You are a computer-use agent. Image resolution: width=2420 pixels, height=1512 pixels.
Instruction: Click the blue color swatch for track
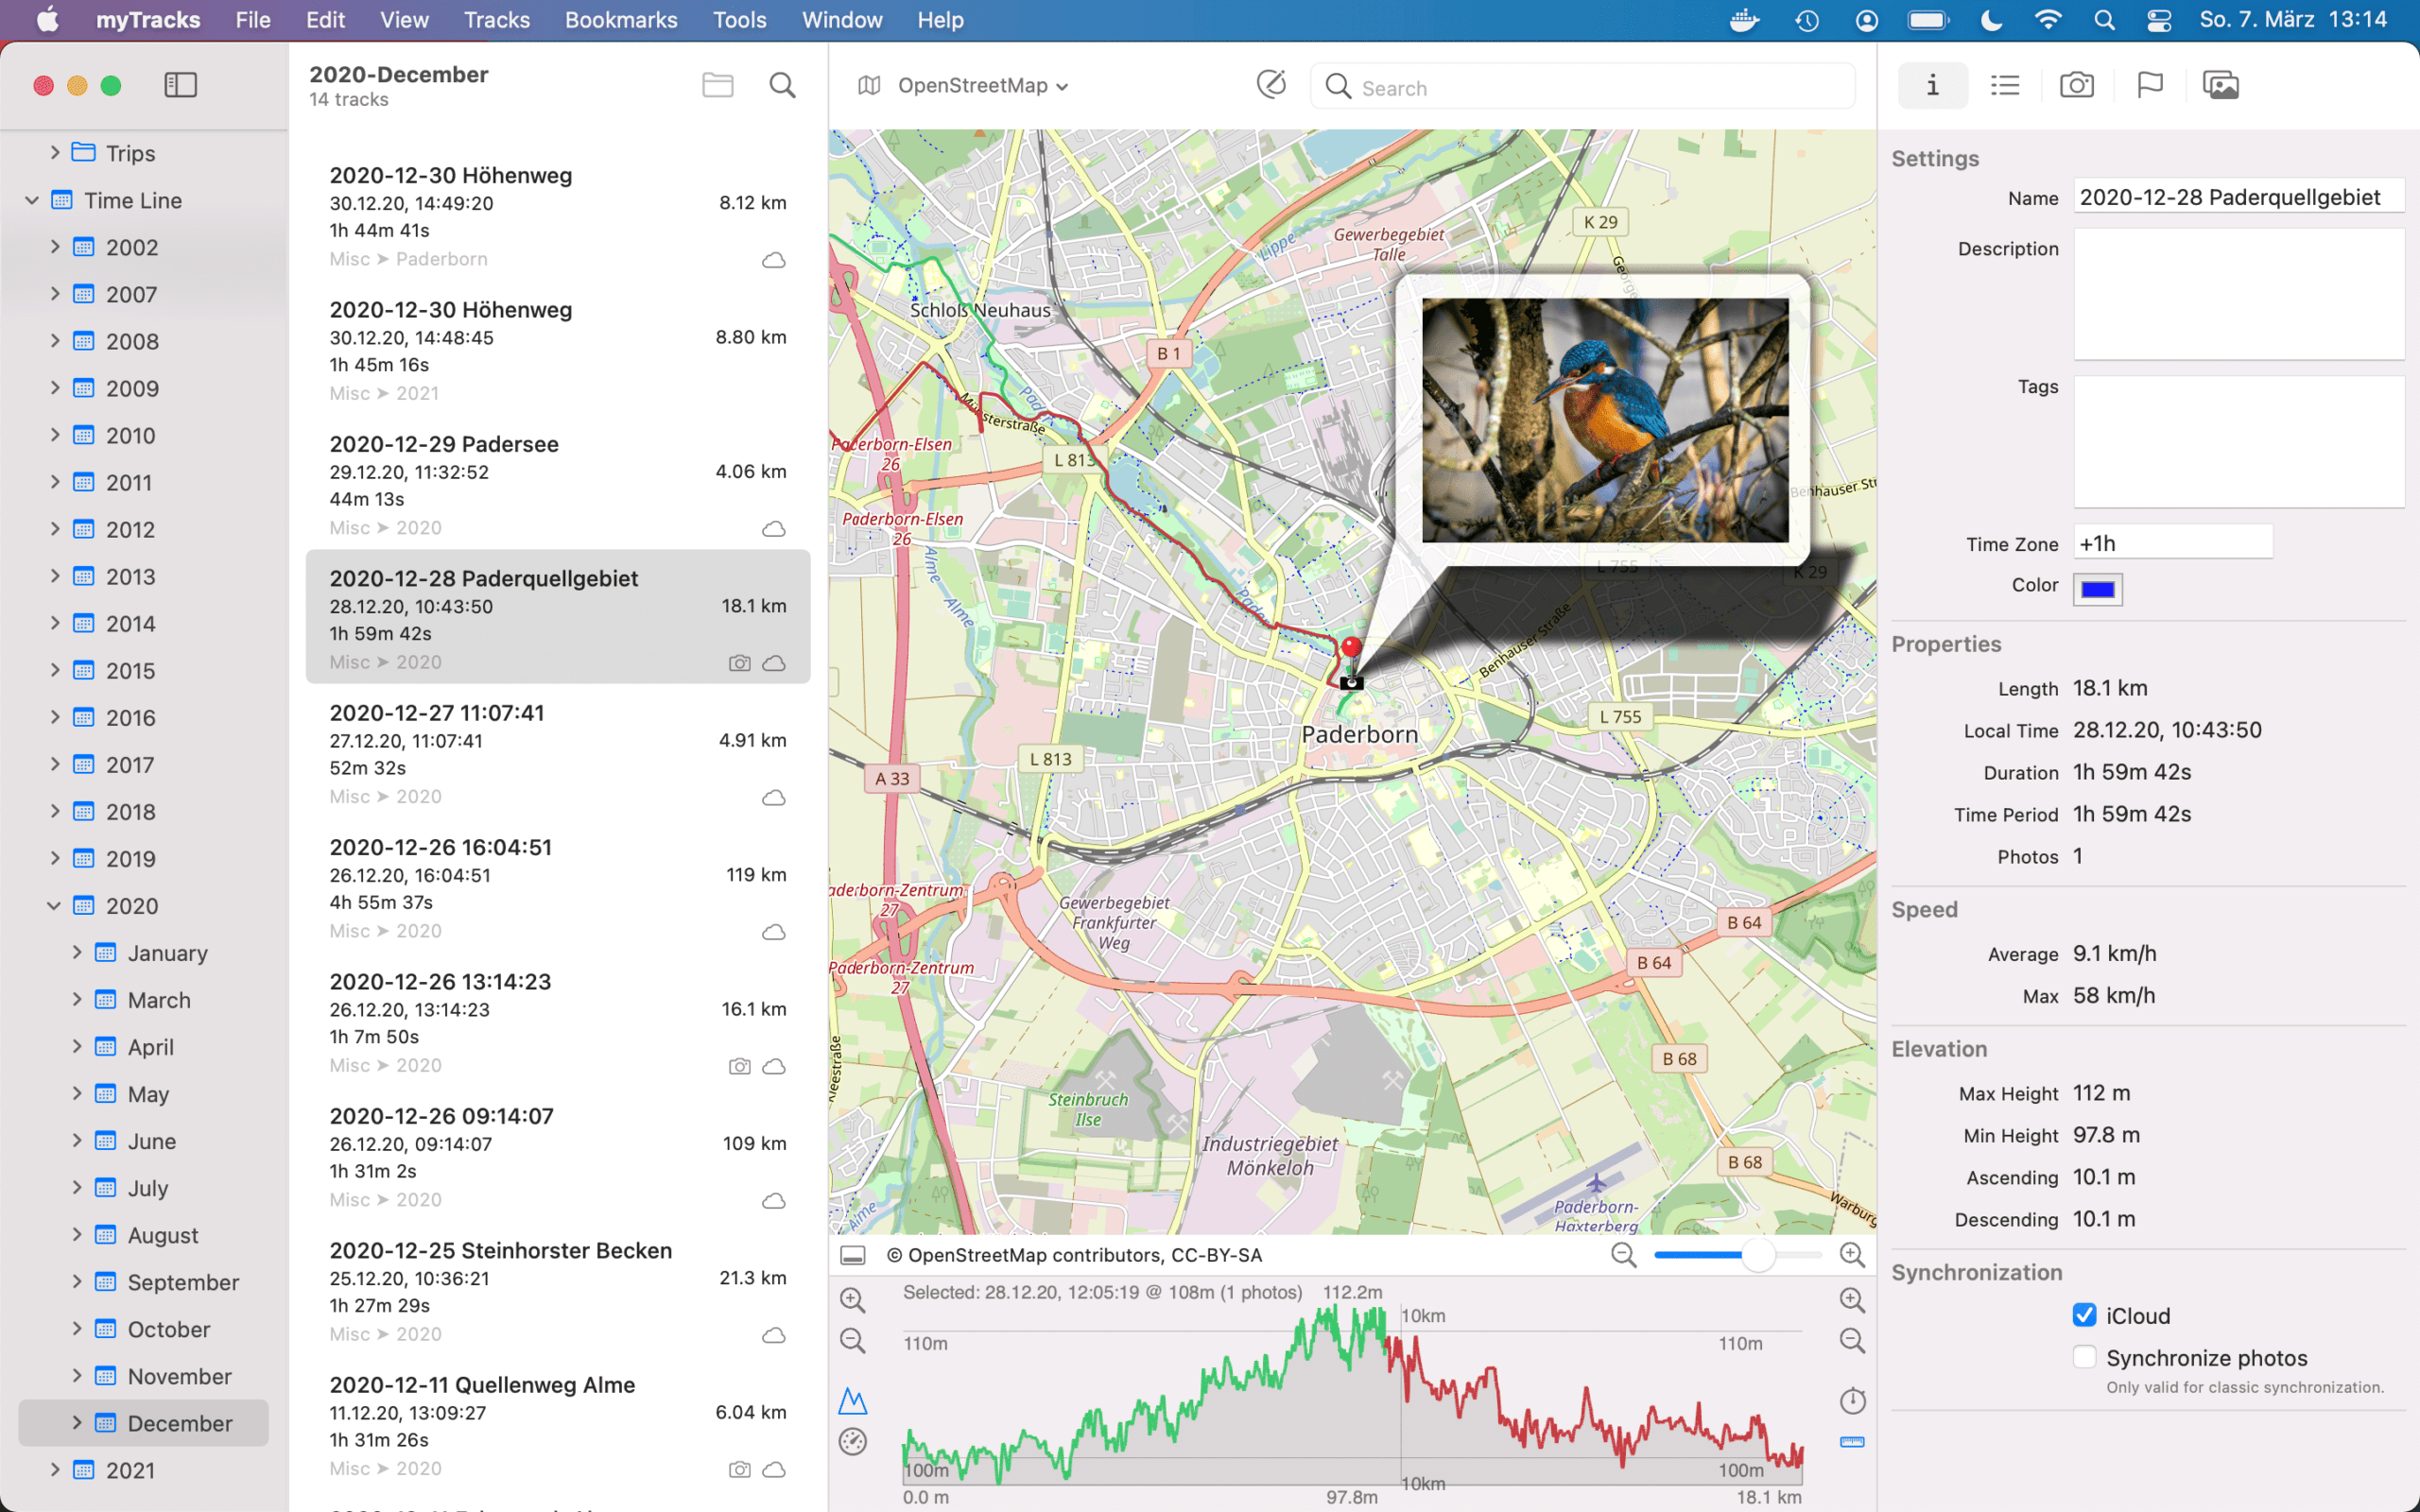(2100, 587)
